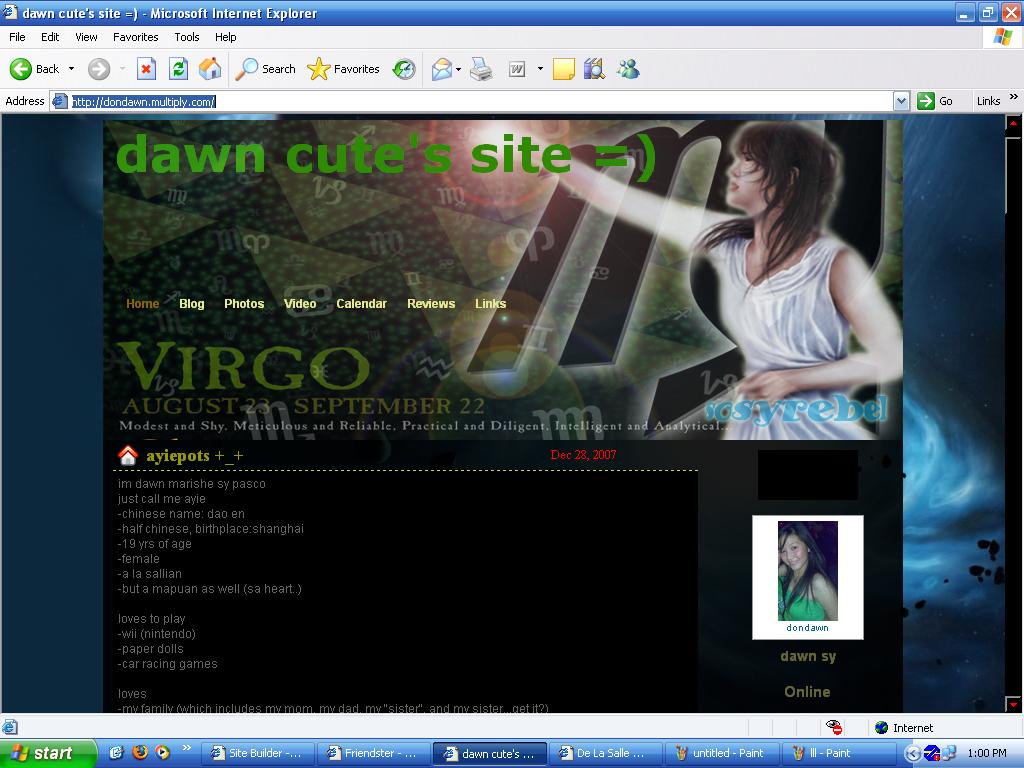Switch to Friendster taskbar window
Screen dimensions: 1024x768
click(373, 753)
